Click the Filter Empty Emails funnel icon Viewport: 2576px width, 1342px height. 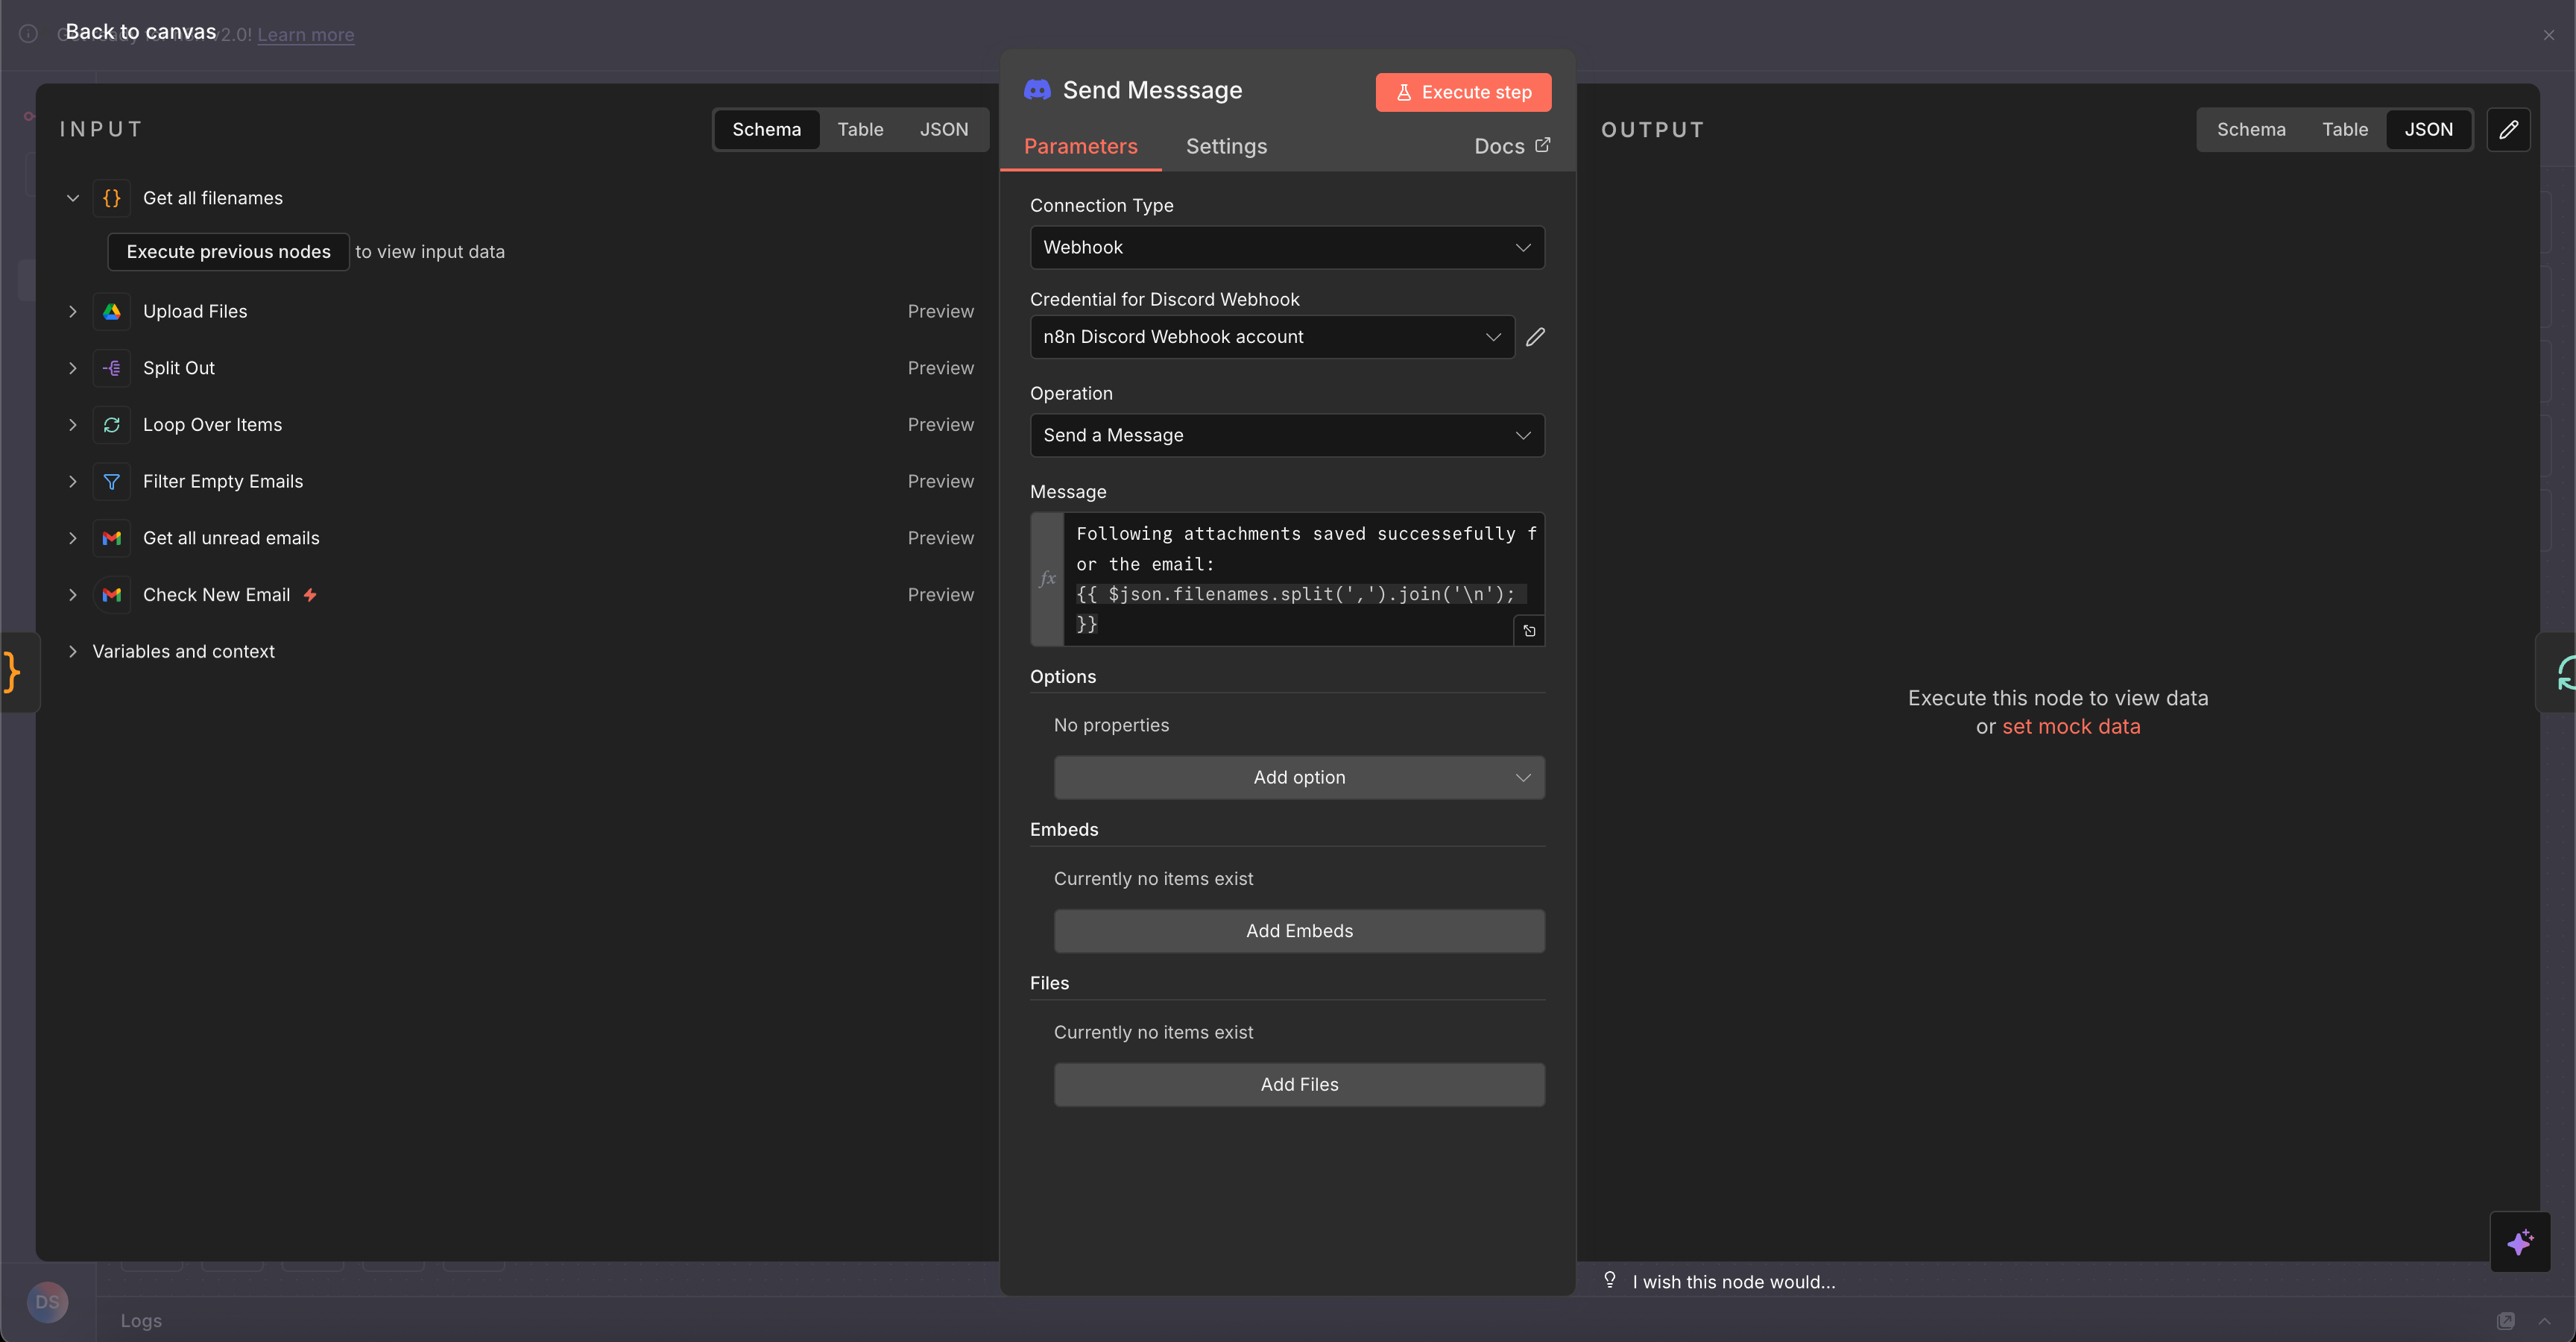coord(112,481)
